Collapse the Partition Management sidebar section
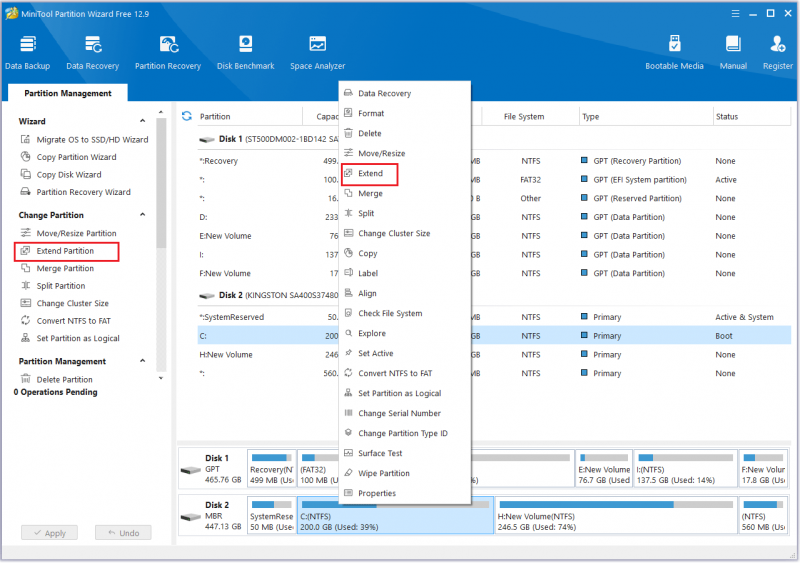The width and height of the screenshot is (800, 563). coord(142,361)
